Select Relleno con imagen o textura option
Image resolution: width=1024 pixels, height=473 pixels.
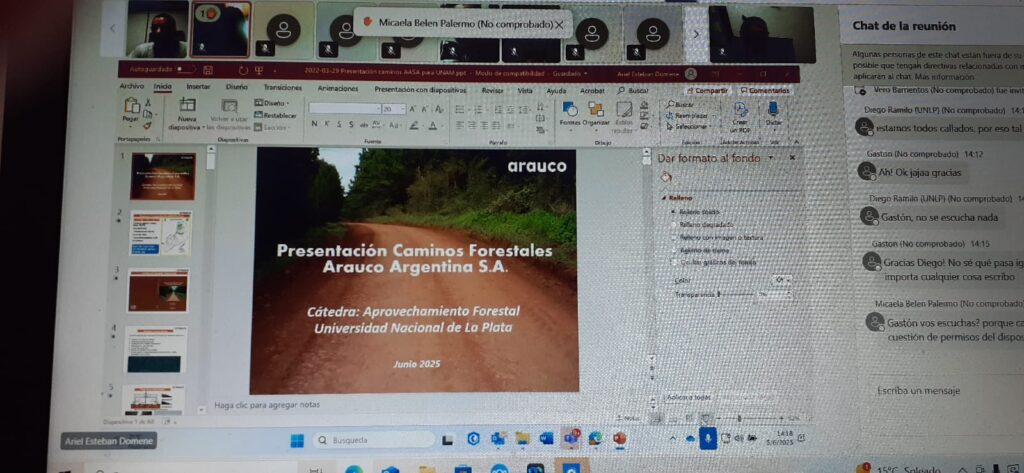[x=675, y=238]
